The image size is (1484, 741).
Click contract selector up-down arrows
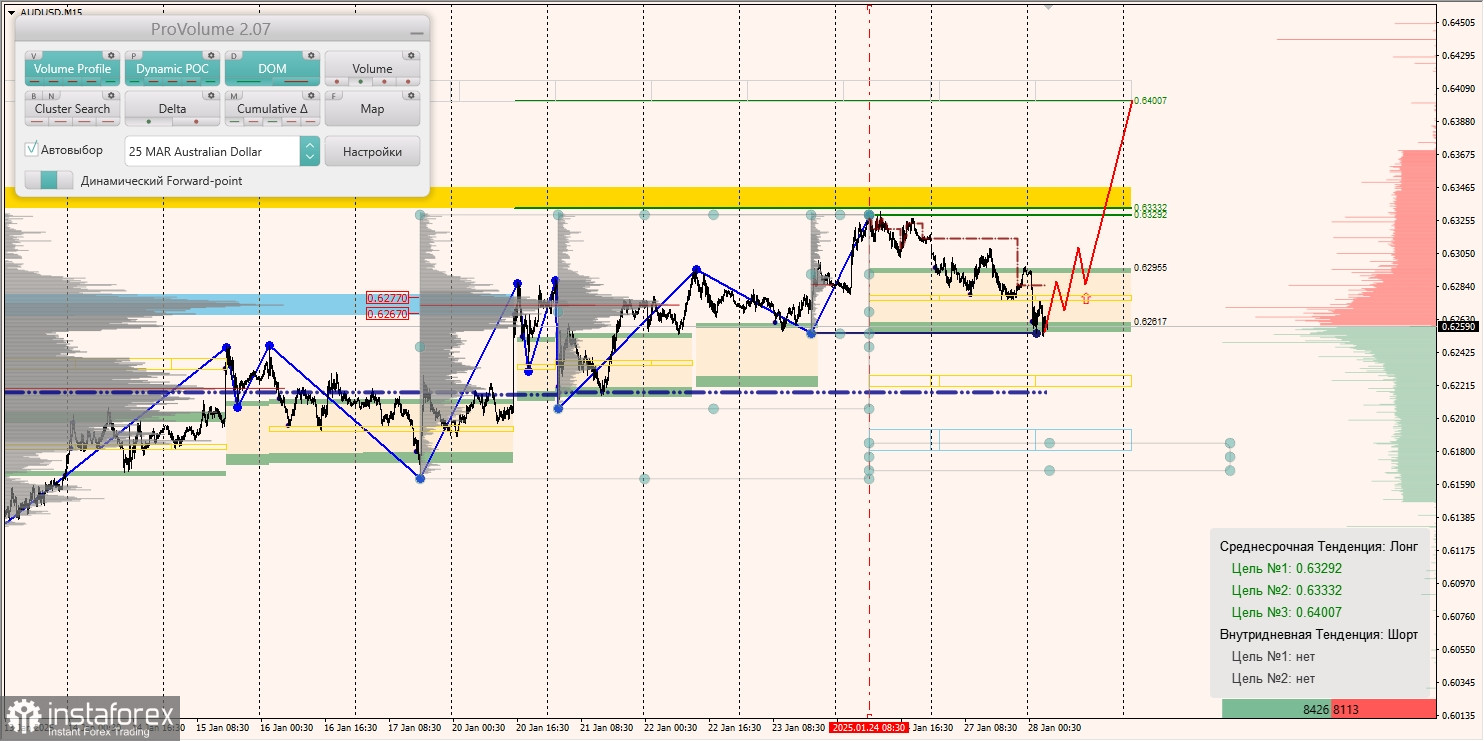310,151
